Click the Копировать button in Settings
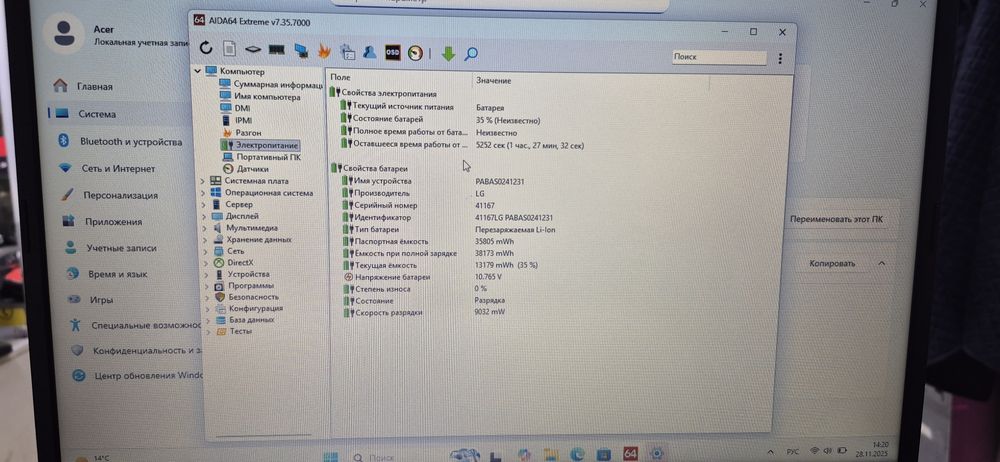This screenshot has height=462, width=1000. click(x=832, y=264)
